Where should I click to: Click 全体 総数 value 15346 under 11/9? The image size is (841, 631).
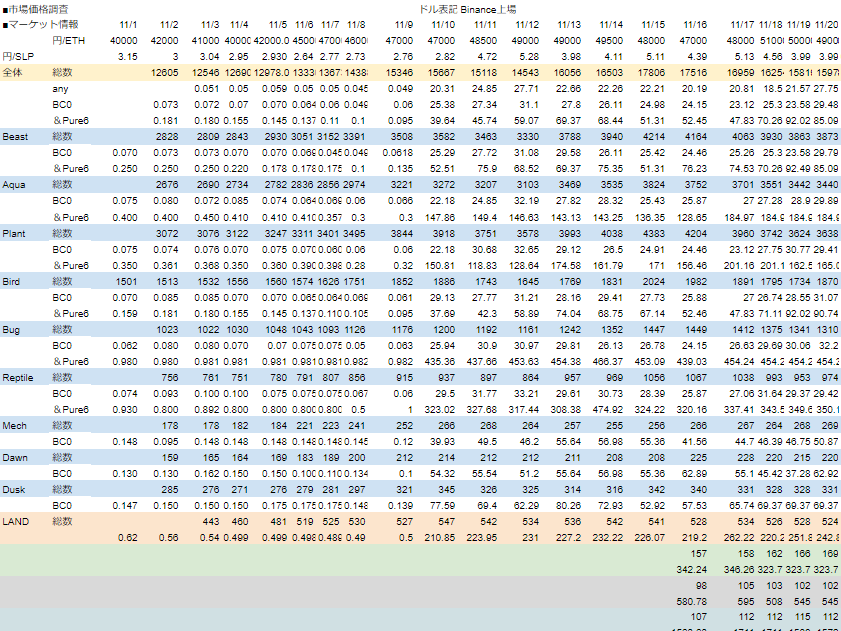point(399,73)
